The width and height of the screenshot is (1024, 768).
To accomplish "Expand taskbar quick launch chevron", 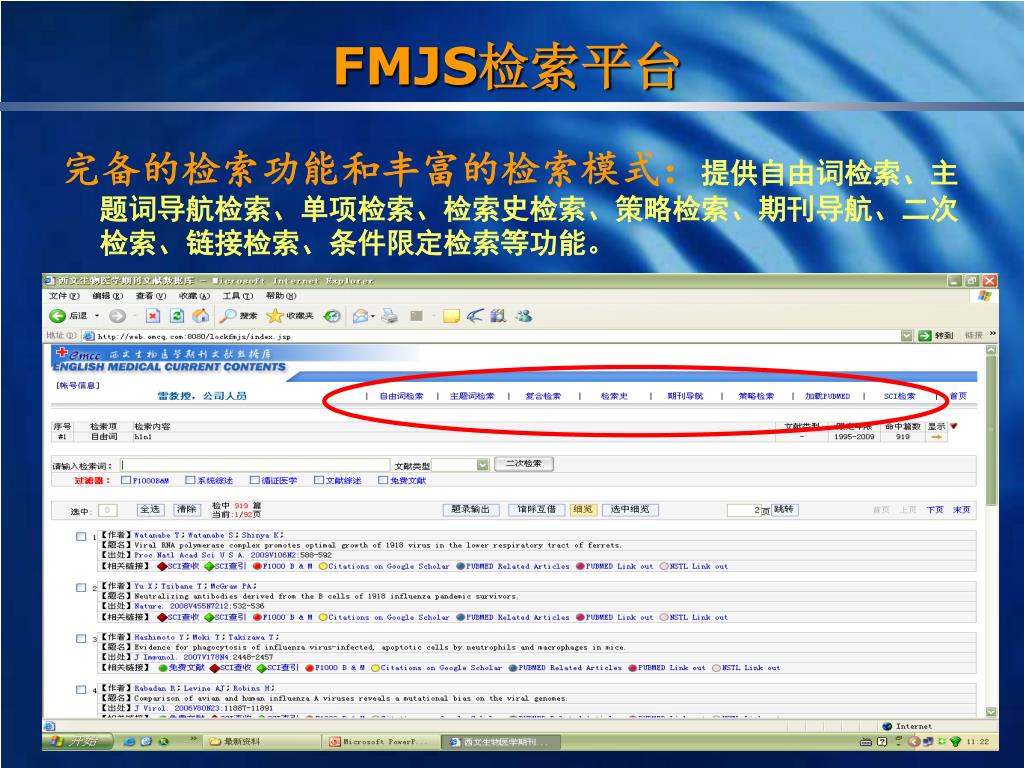I will click(x=193, y=739).
